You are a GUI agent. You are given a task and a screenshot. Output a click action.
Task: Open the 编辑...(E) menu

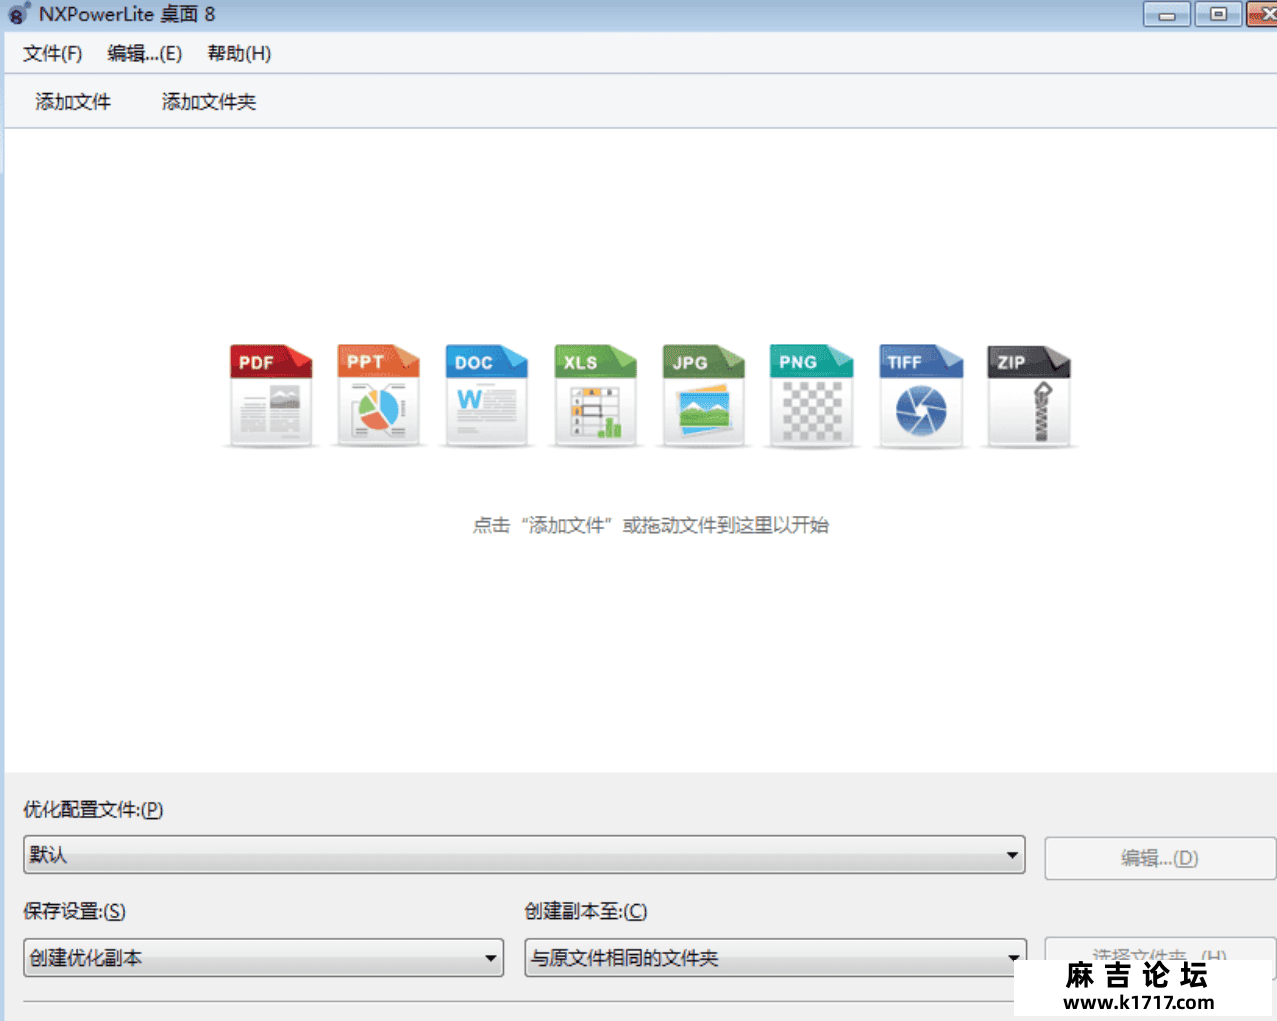pyautogui.click(x=145, y=53)
